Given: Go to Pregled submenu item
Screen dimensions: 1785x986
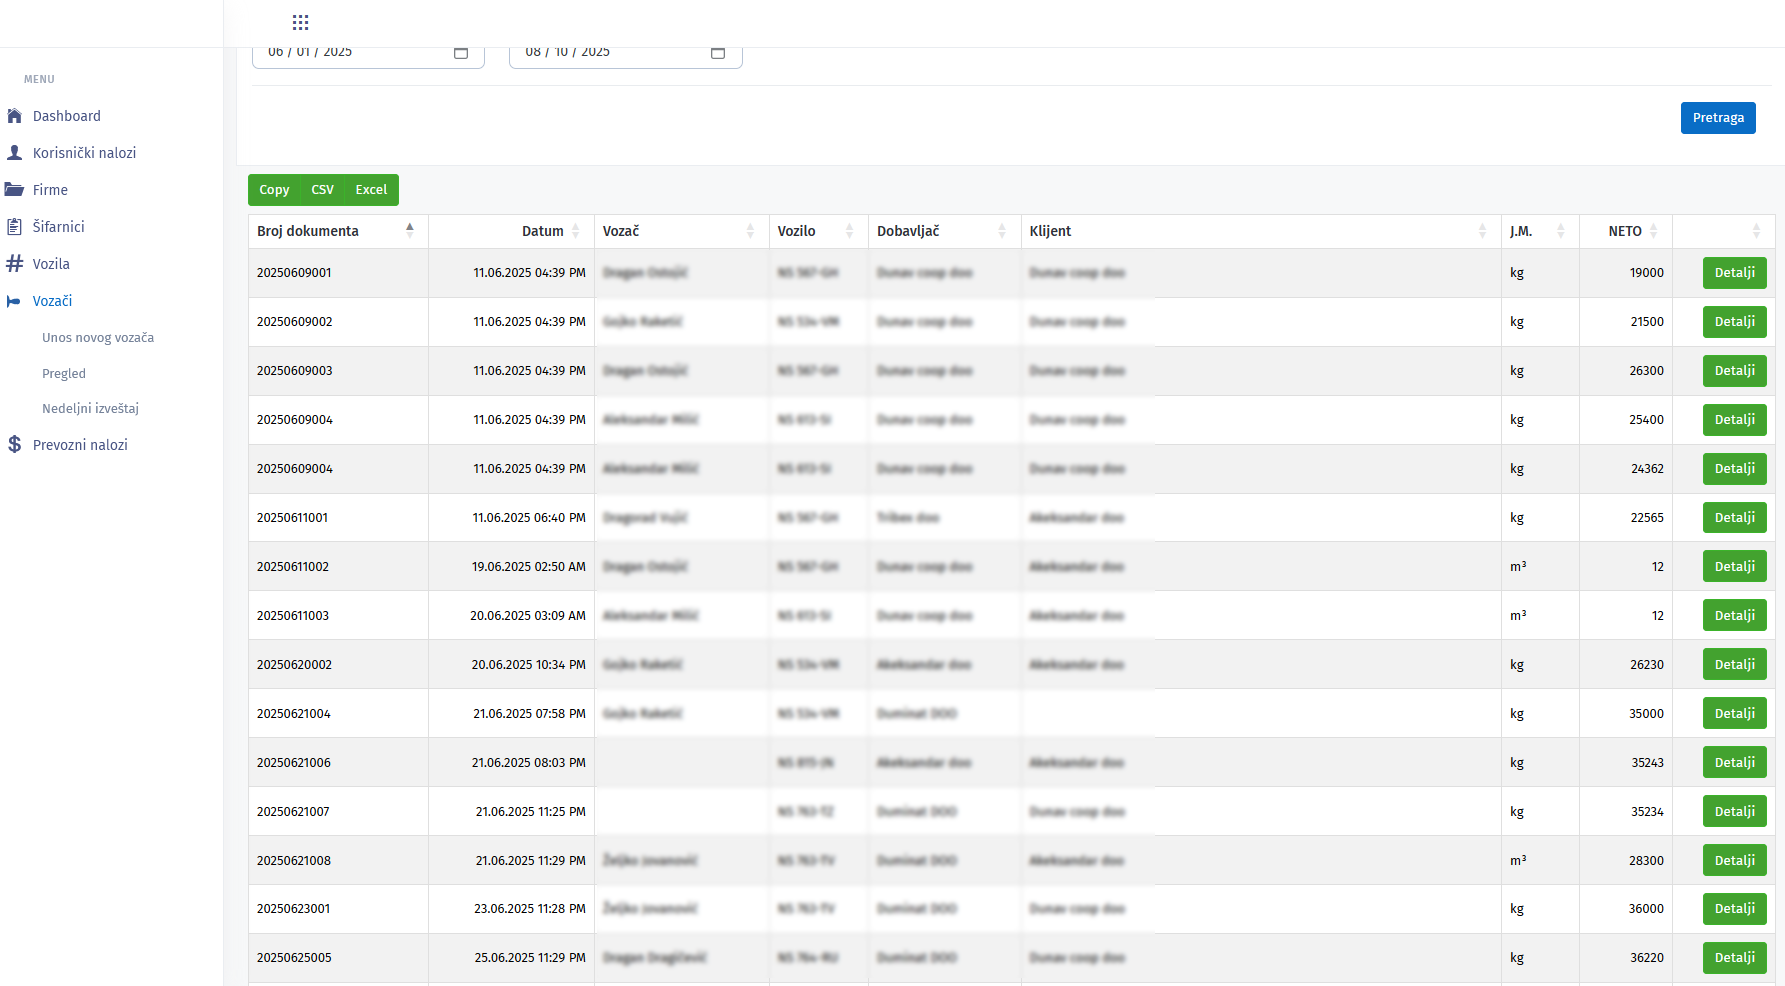Looking at the screenshot, I should coord(64,374).
